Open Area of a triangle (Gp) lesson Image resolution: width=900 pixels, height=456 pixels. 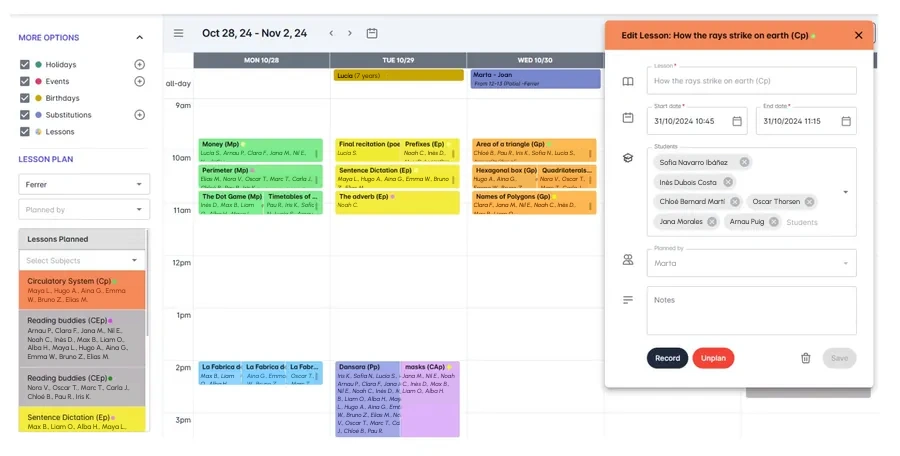pos(534,150)
